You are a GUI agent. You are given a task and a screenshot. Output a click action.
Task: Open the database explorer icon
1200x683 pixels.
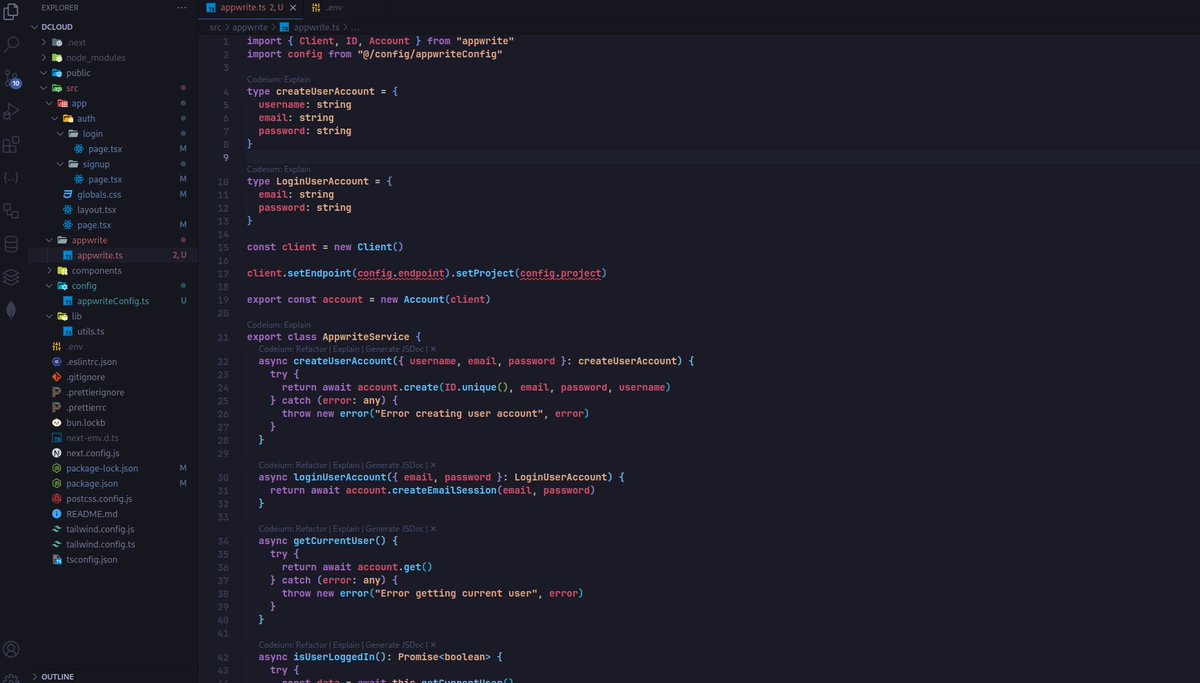click(x=11, y=243)
